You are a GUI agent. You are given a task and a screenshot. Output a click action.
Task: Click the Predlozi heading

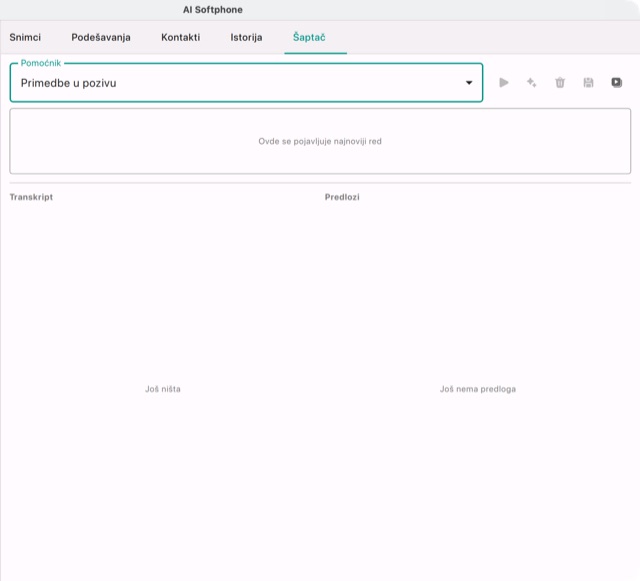click(342, 197)
